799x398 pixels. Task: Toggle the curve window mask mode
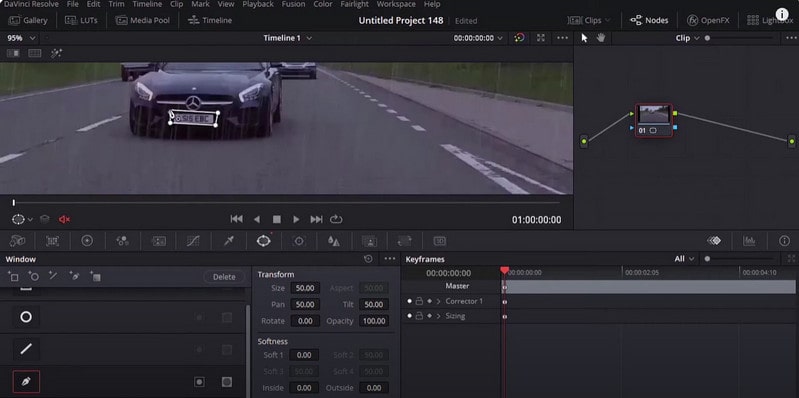227,382
